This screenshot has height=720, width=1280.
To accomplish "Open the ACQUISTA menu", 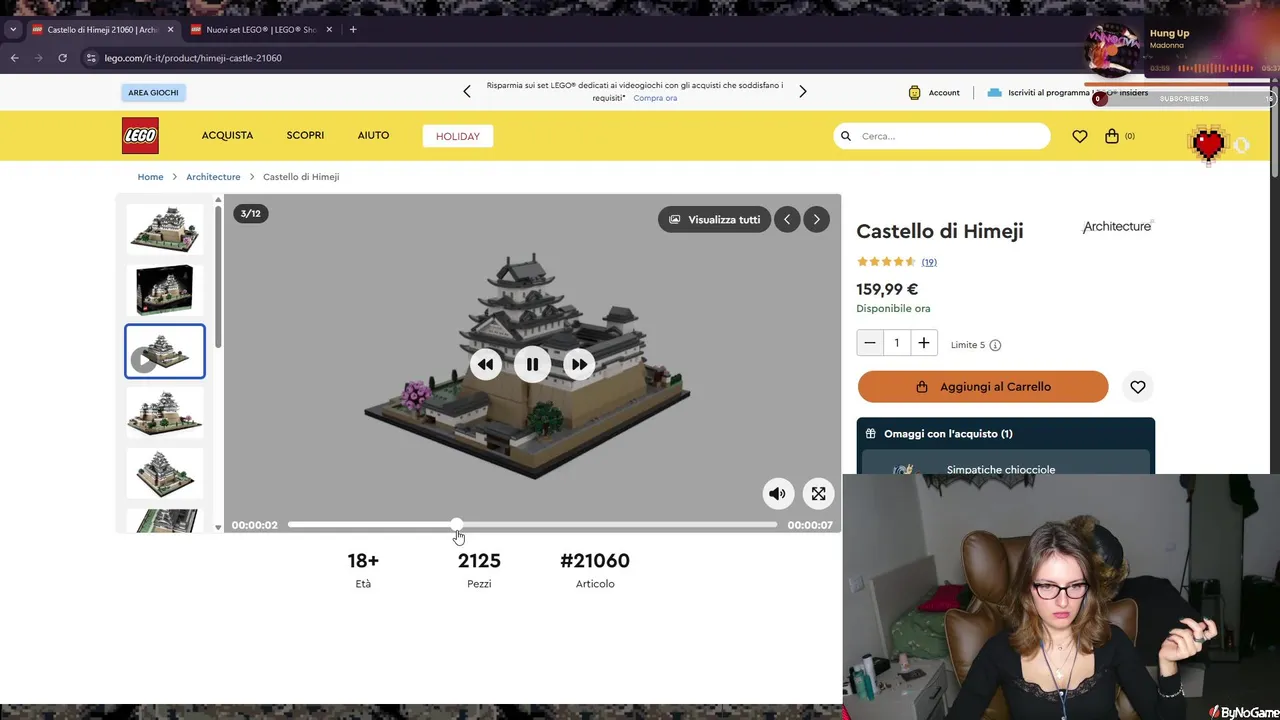I will tap(227, 135).
